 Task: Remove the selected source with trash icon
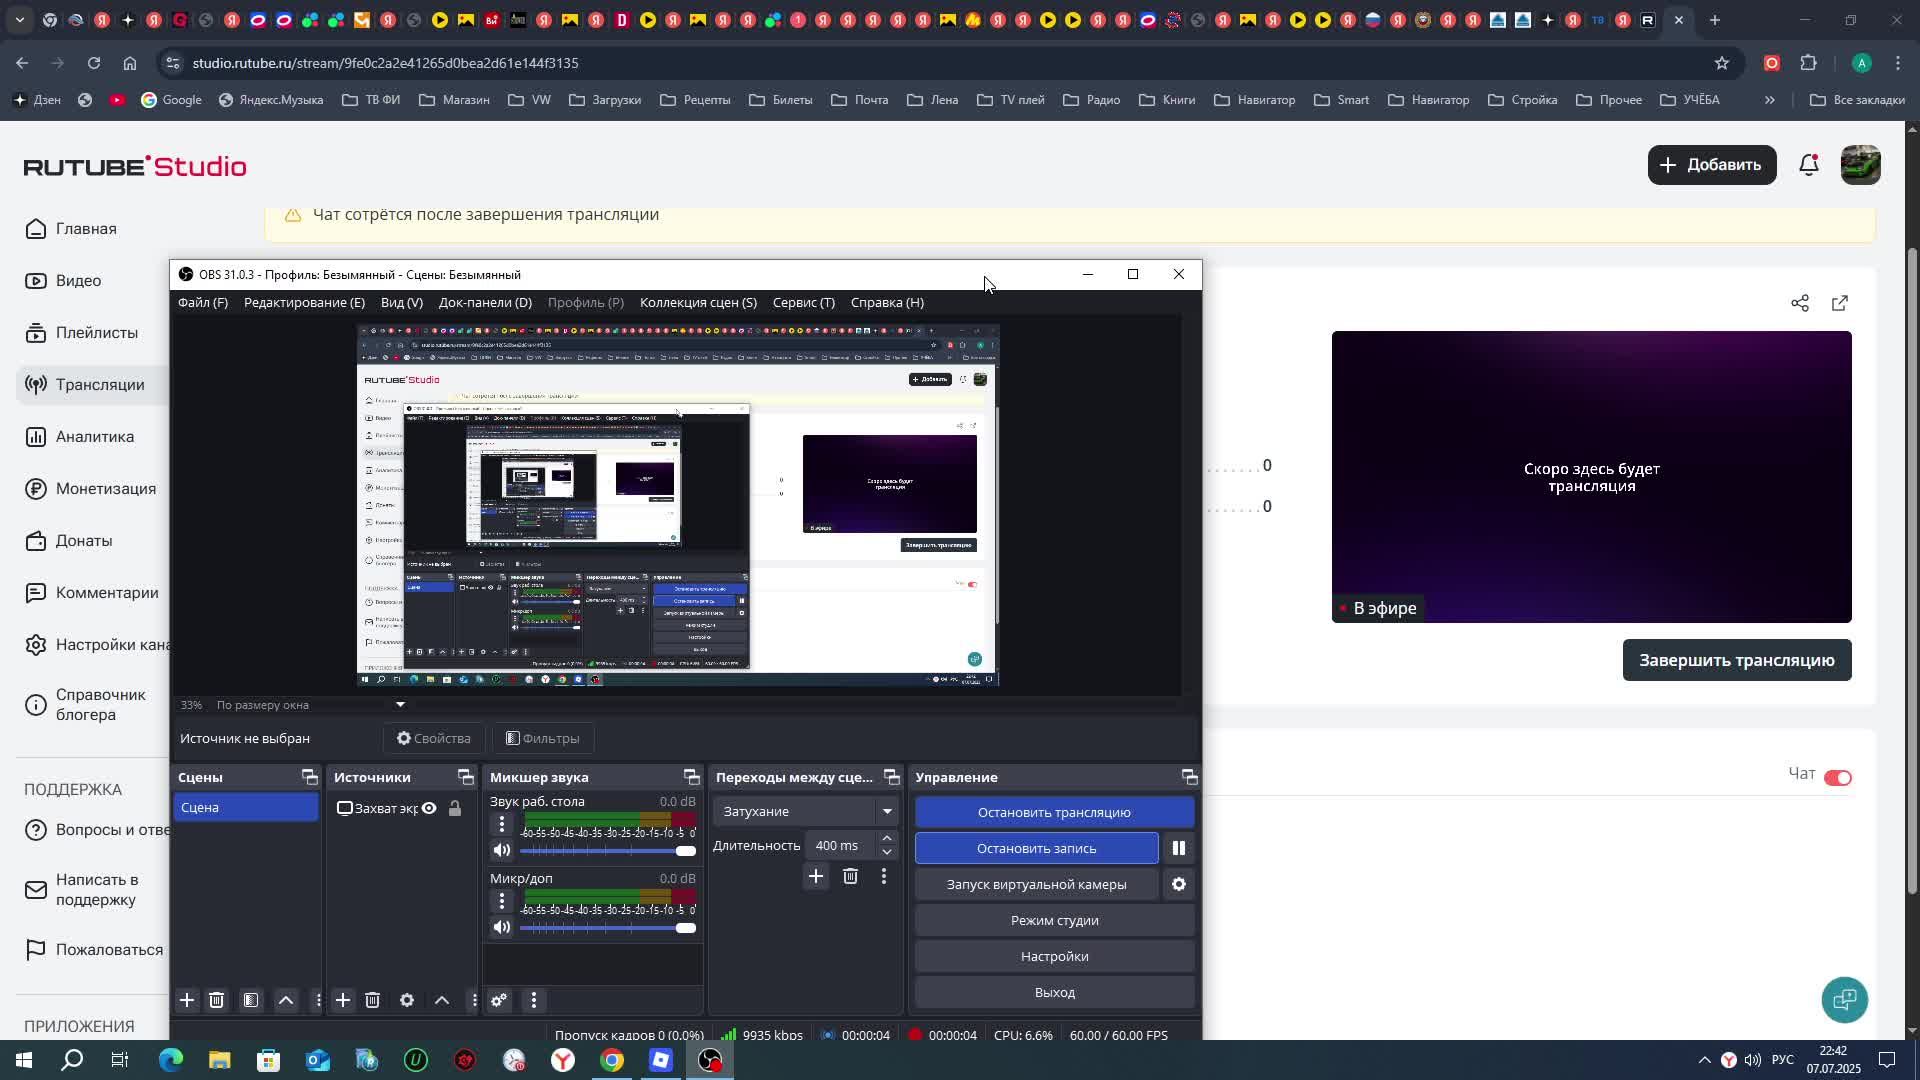pyautogui.click(x=373, y=1000)
